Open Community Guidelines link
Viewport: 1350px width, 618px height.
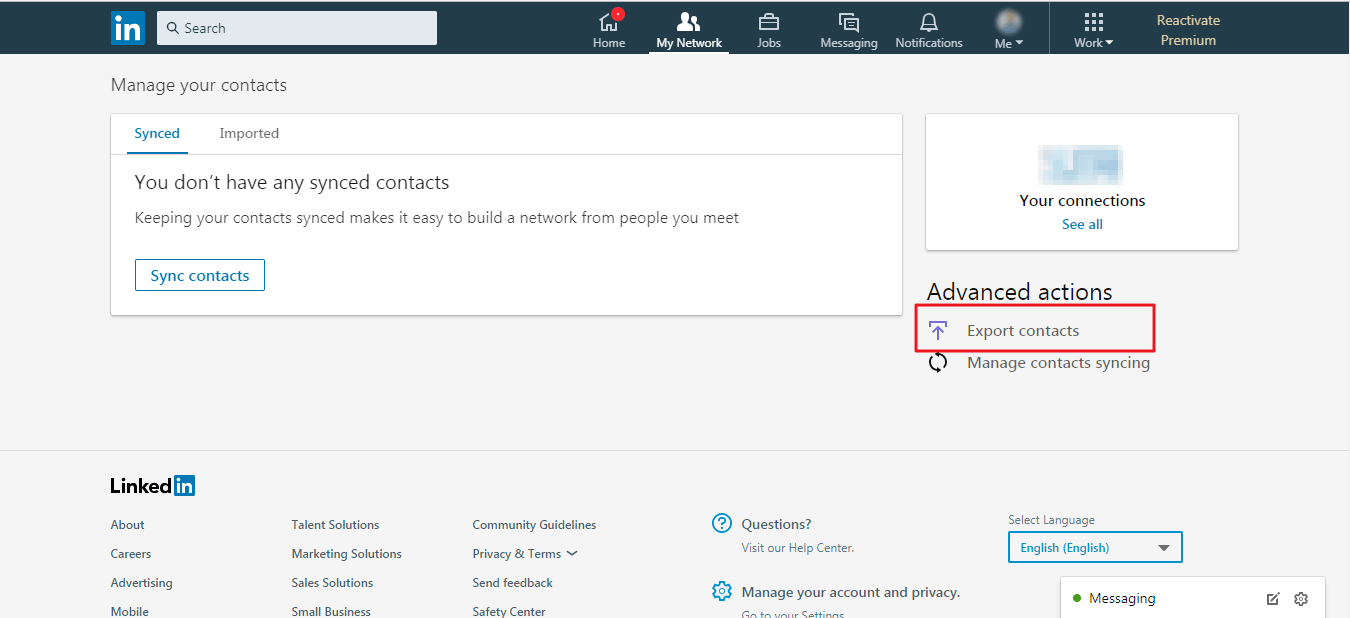tap(534, 524)
